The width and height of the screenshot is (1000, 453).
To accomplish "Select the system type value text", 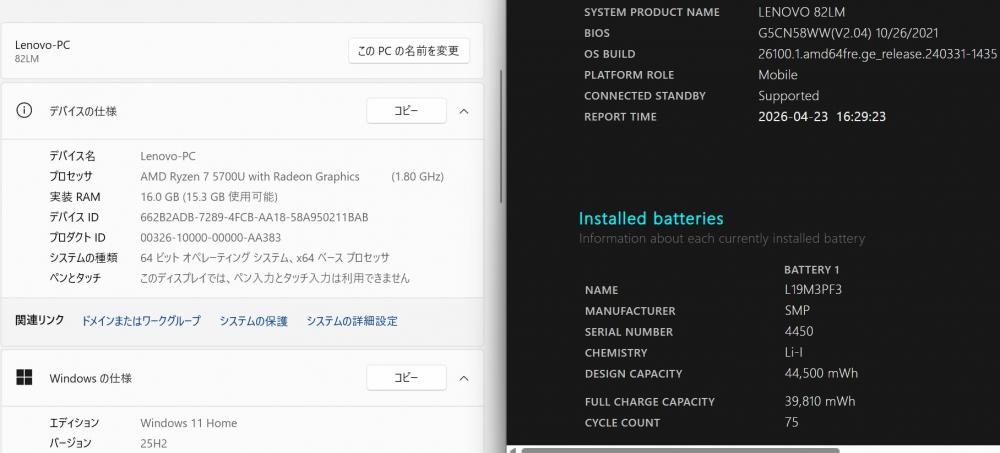I will [265, 258].
